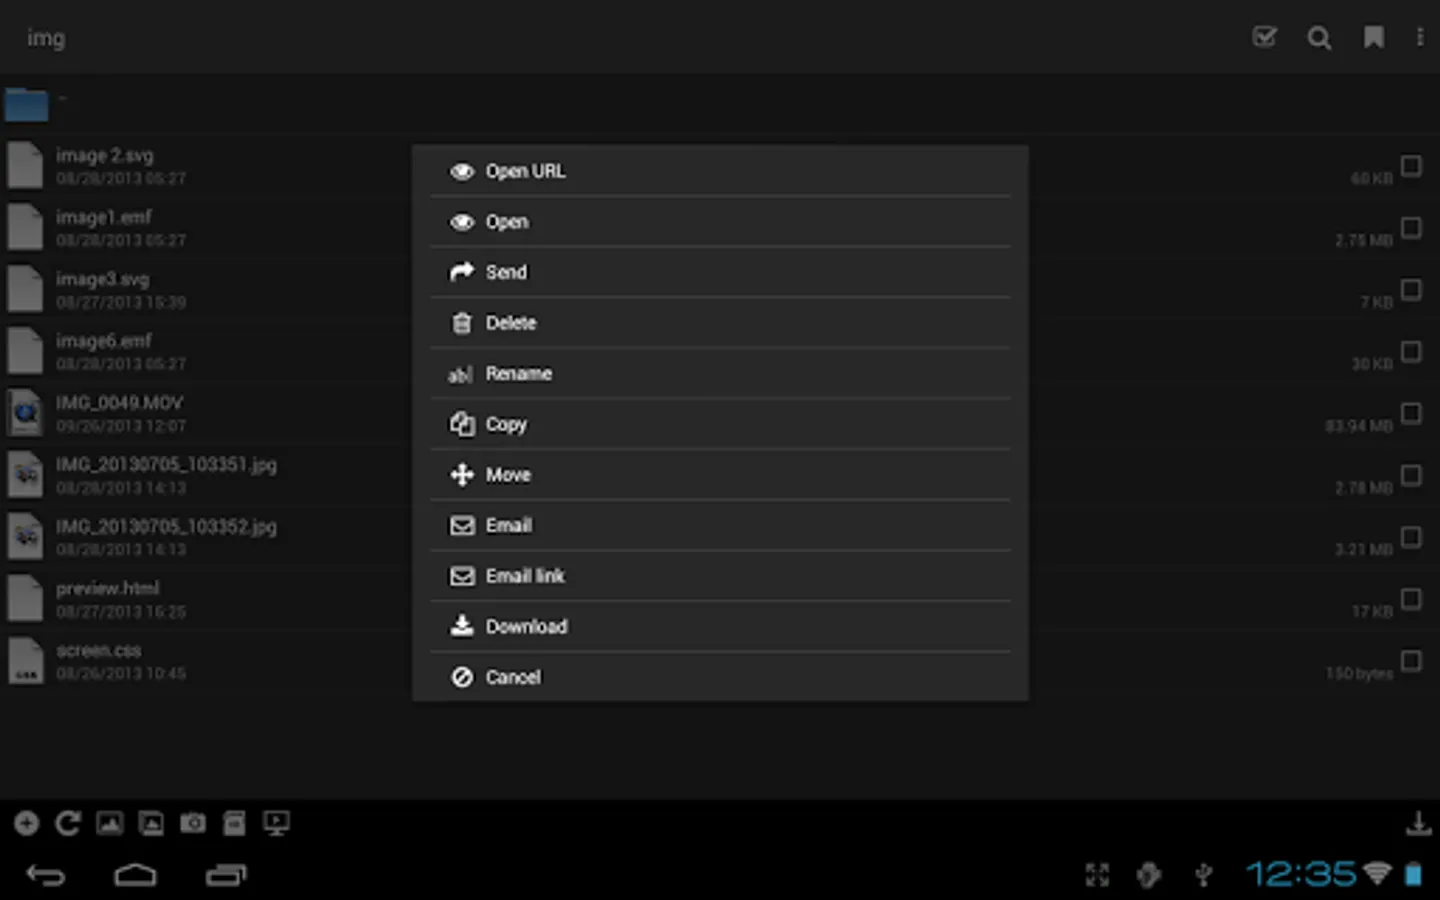Click the single picture icon beside refresh
Screen dimensions: 1440x900
click(110, 823)
